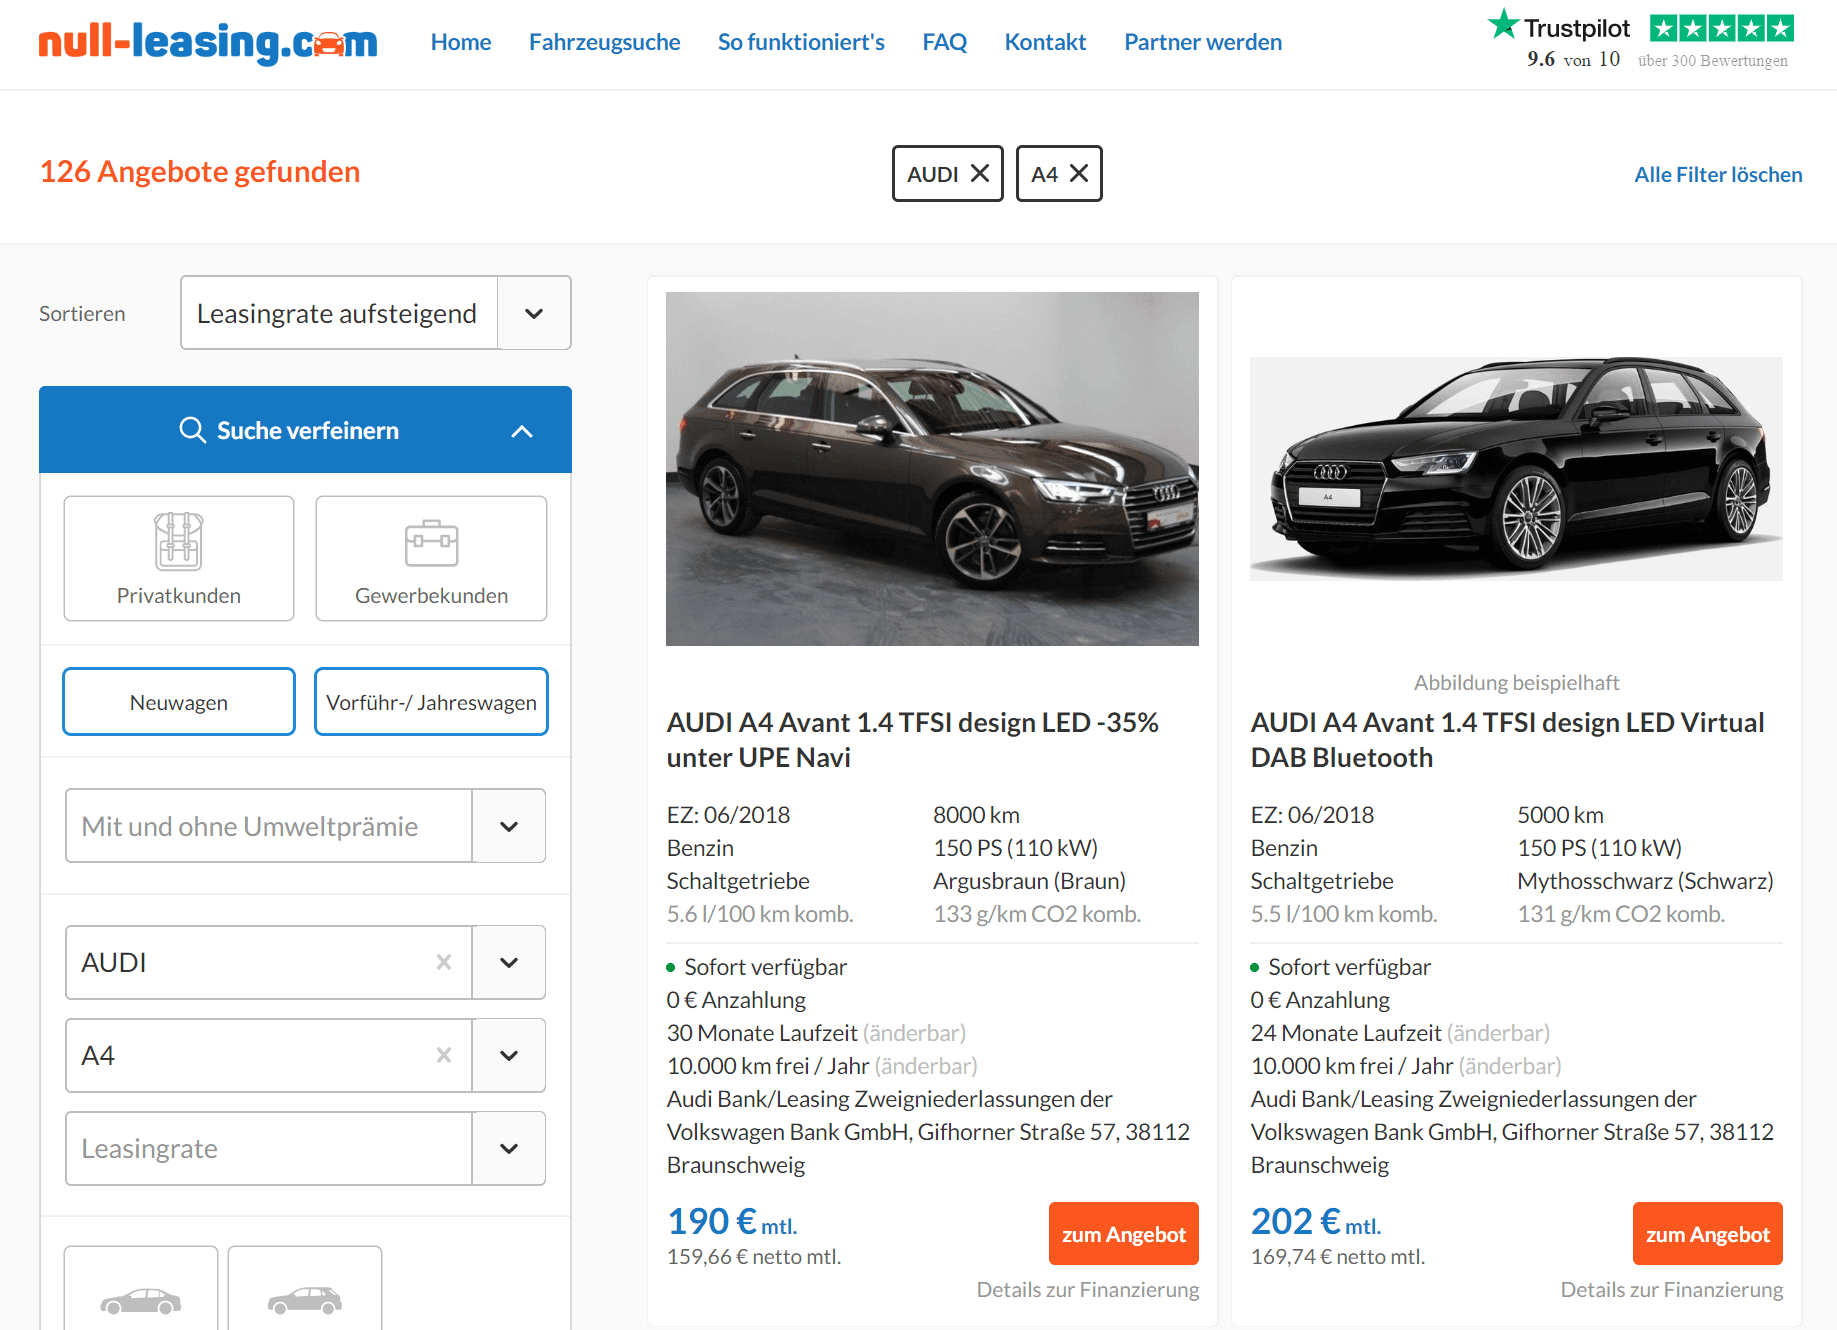Click the 24 Monate Laufzeit text

tap(1346, 1033)
